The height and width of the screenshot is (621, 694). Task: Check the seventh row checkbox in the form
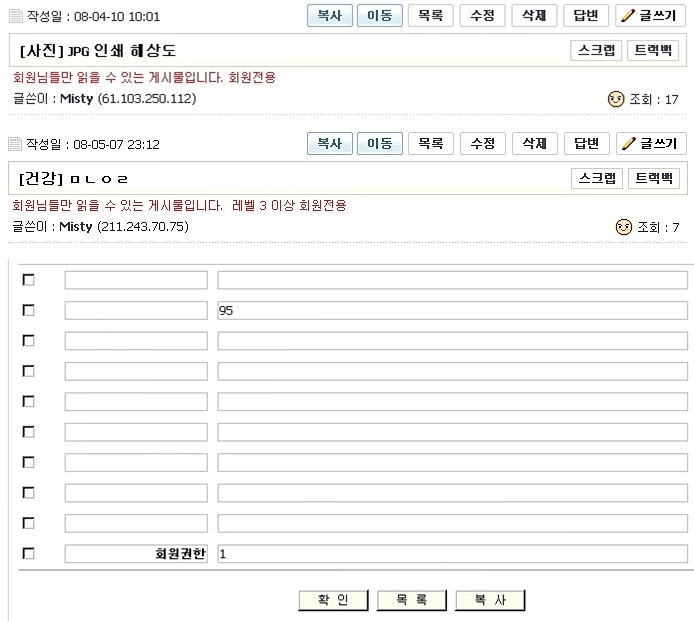[x=28, y=463]
